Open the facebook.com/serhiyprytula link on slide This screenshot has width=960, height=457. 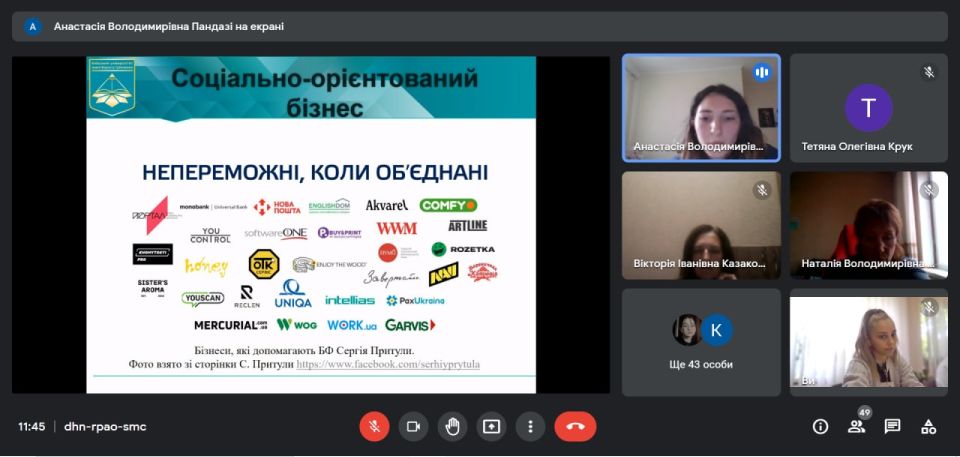[x=388, y=364]
